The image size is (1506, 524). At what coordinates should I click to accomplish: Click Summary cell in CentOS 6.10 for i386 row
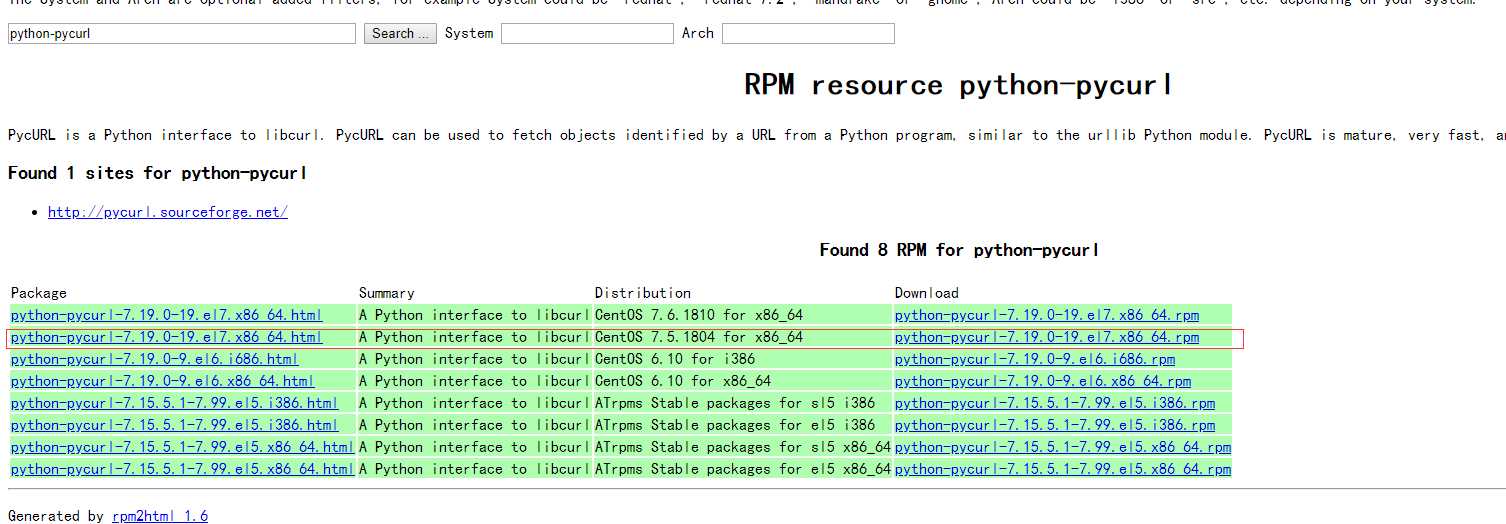coord(475,359)
